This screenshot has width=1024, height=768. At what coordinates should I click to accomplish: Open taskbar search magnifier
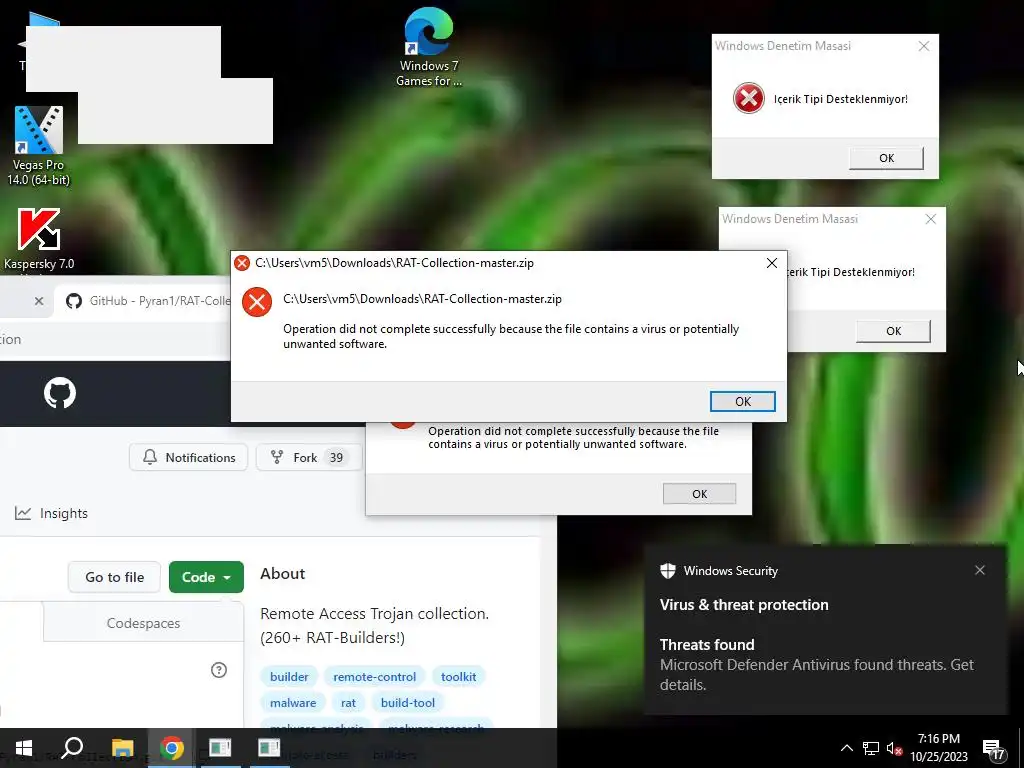pyautogui.click(x=72, y=748)
